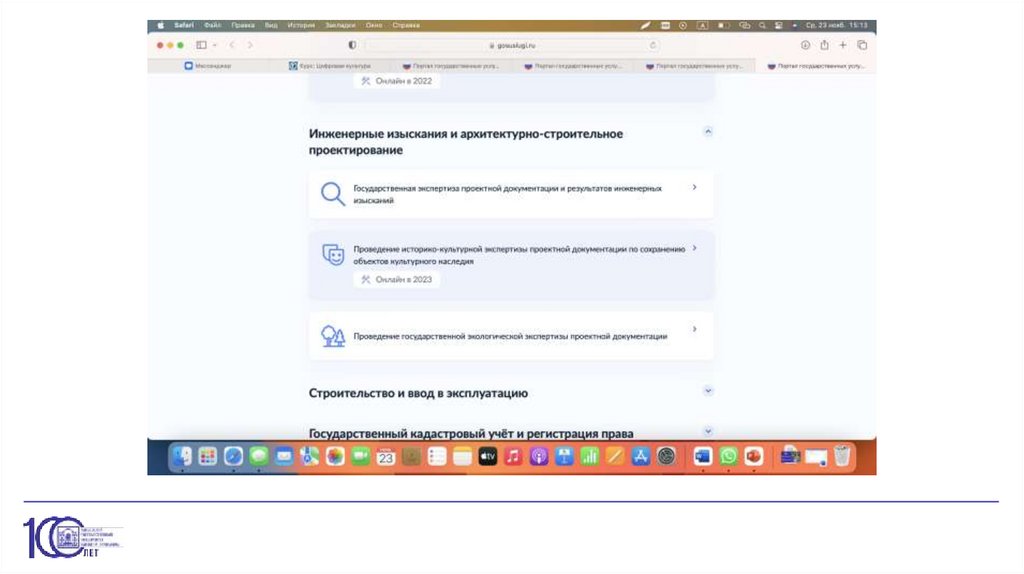Toggle Safari sidebar button
1024x574 pixels.
point(201,45)
